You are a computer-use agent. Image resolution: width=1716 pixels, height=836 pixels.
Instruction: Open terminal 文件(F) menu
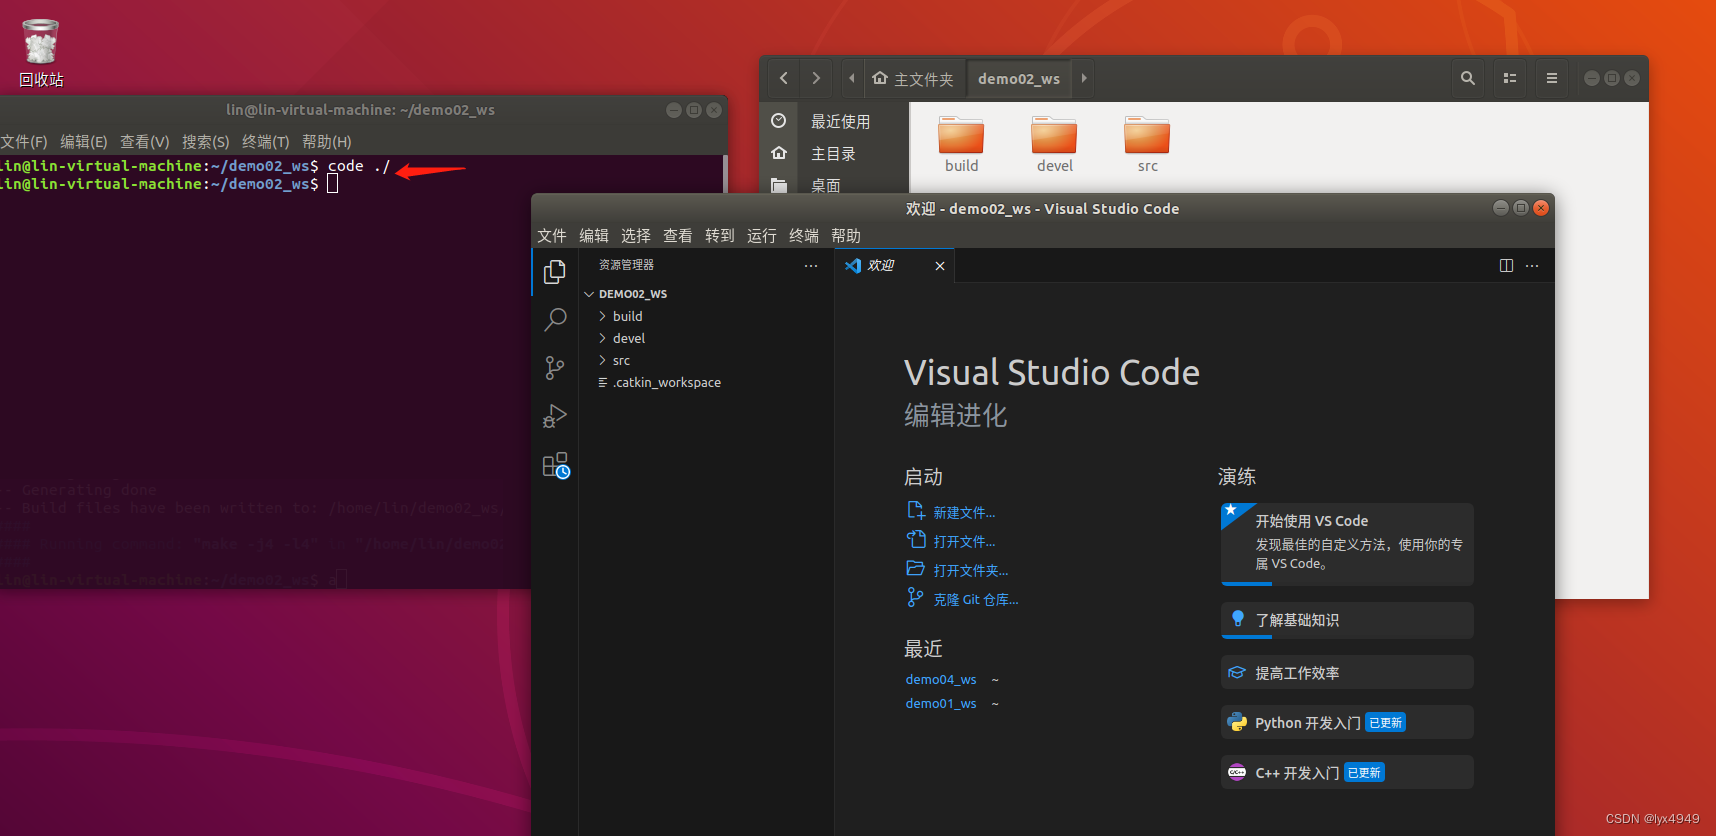coord(24,142)
